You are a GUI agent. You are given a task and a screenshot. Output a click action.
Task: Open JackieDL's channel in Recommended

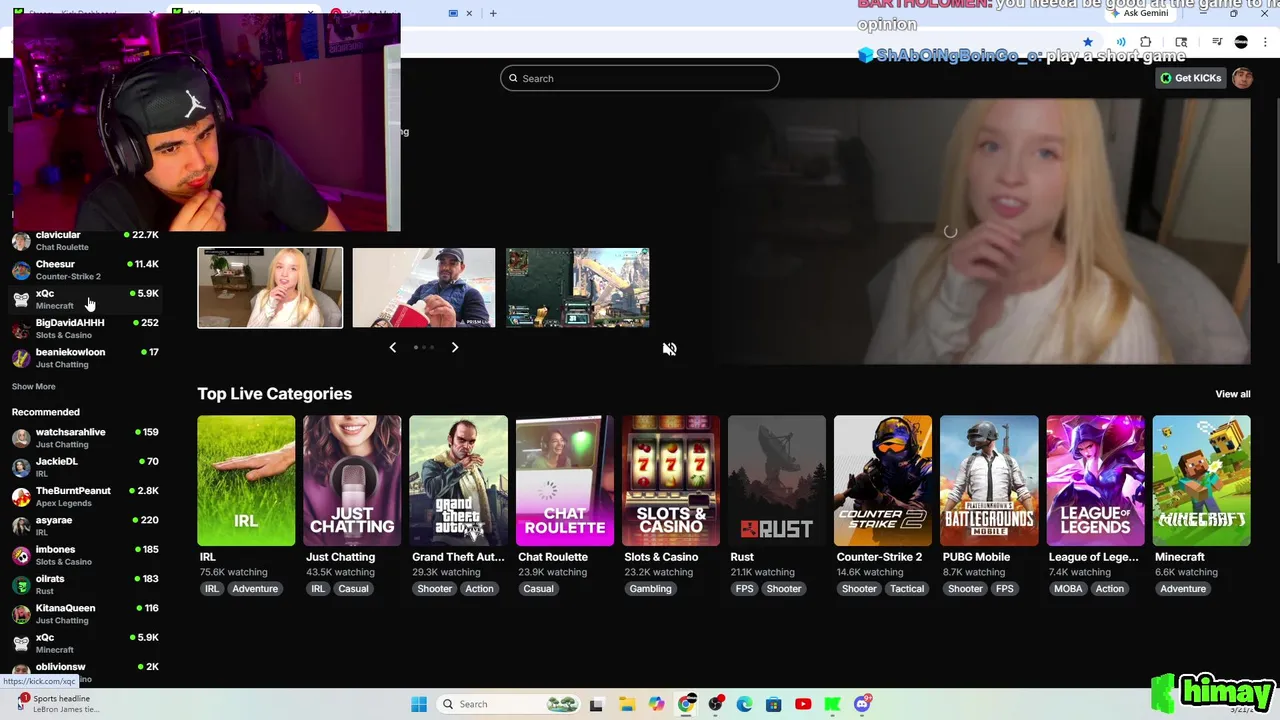click(85, 467)
